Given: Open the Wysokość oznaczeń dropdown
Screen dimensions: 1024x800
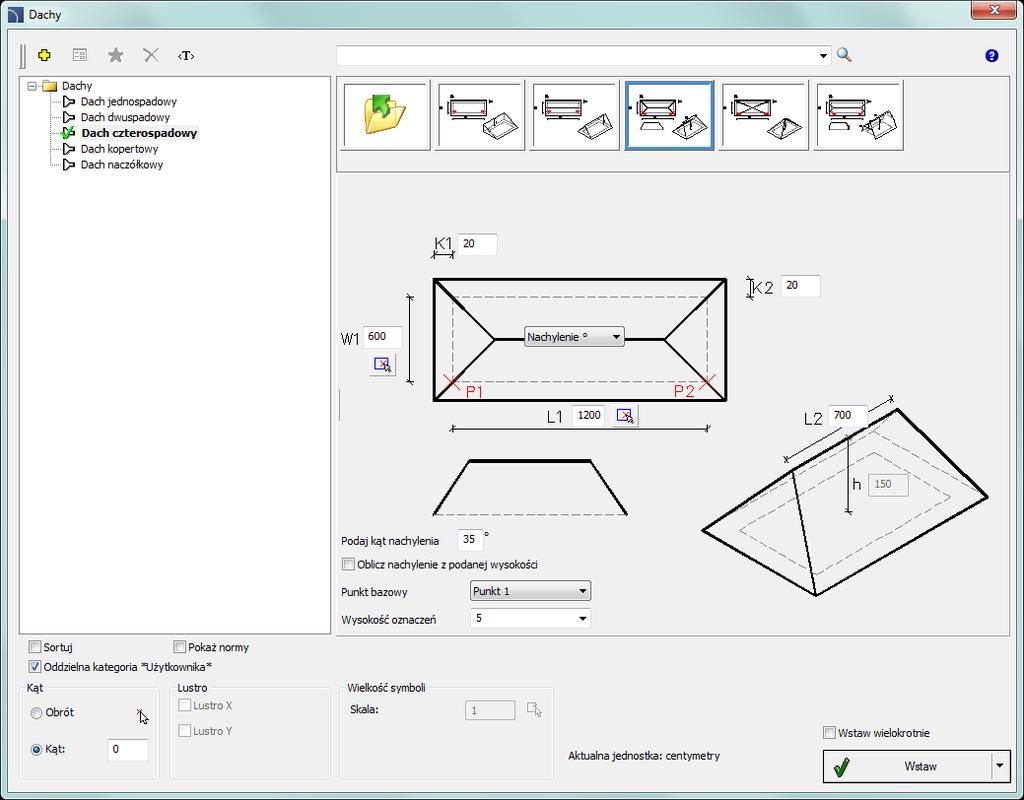Looking at the screenshot, I should tap(583, 618).
